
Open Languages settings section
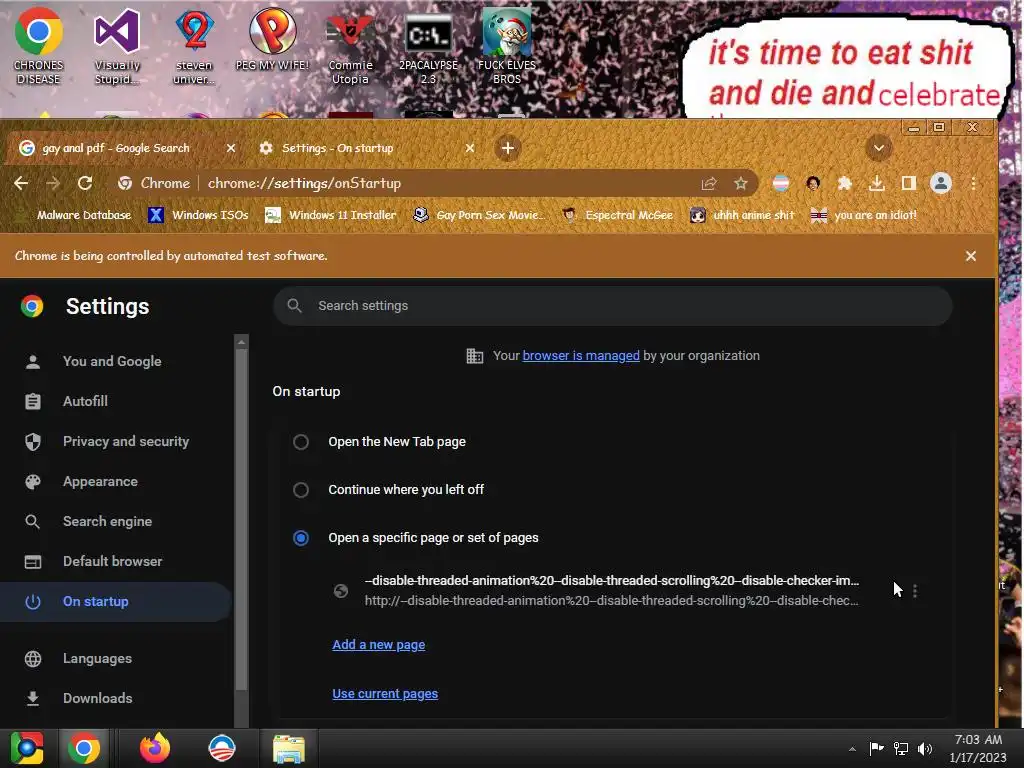pyautogui.click(x=115, y=658)
